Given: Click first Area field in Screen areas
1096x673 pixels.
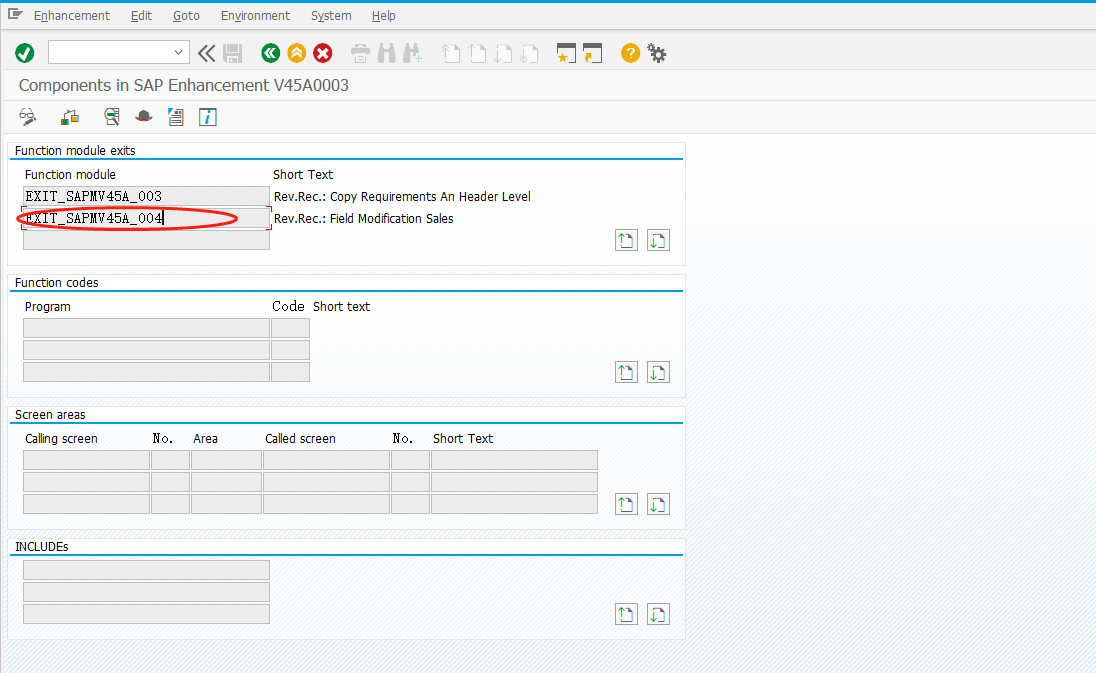Looking at the screenshot, I should pyautogui.click(x=226, y=460).
